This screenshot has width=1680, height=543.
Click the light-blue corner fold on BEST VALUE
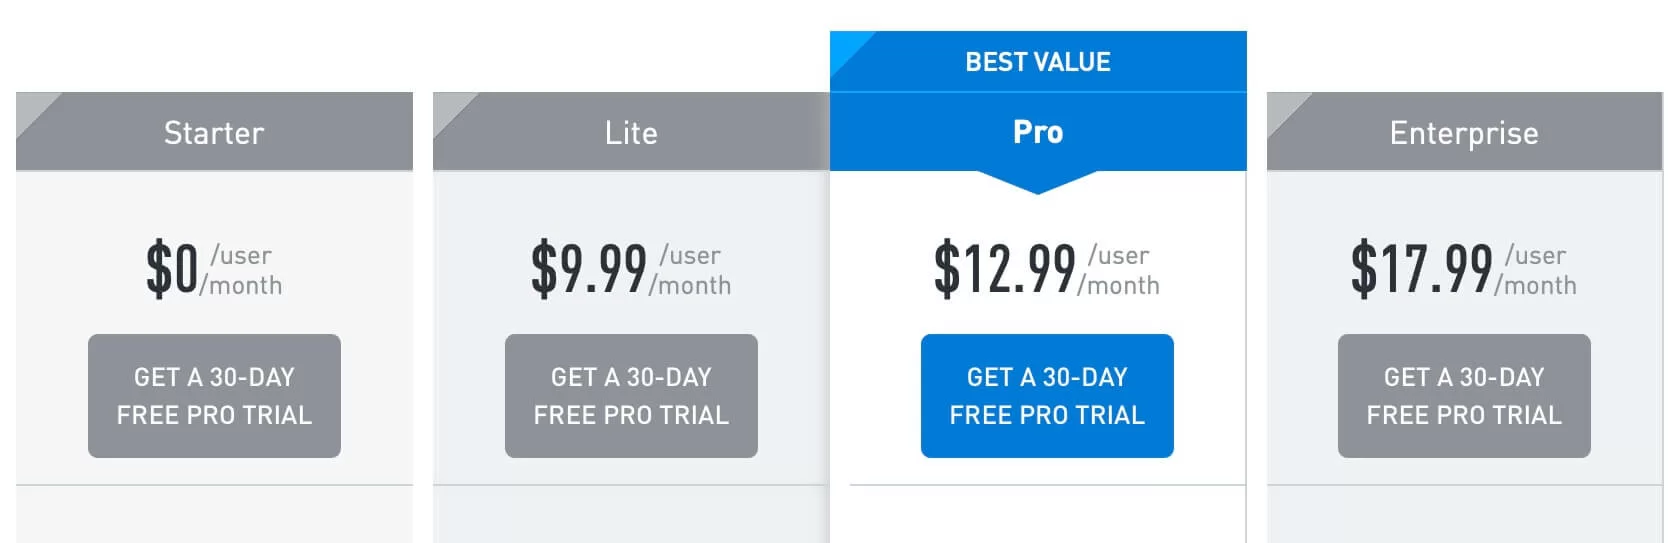pos(846,46)
